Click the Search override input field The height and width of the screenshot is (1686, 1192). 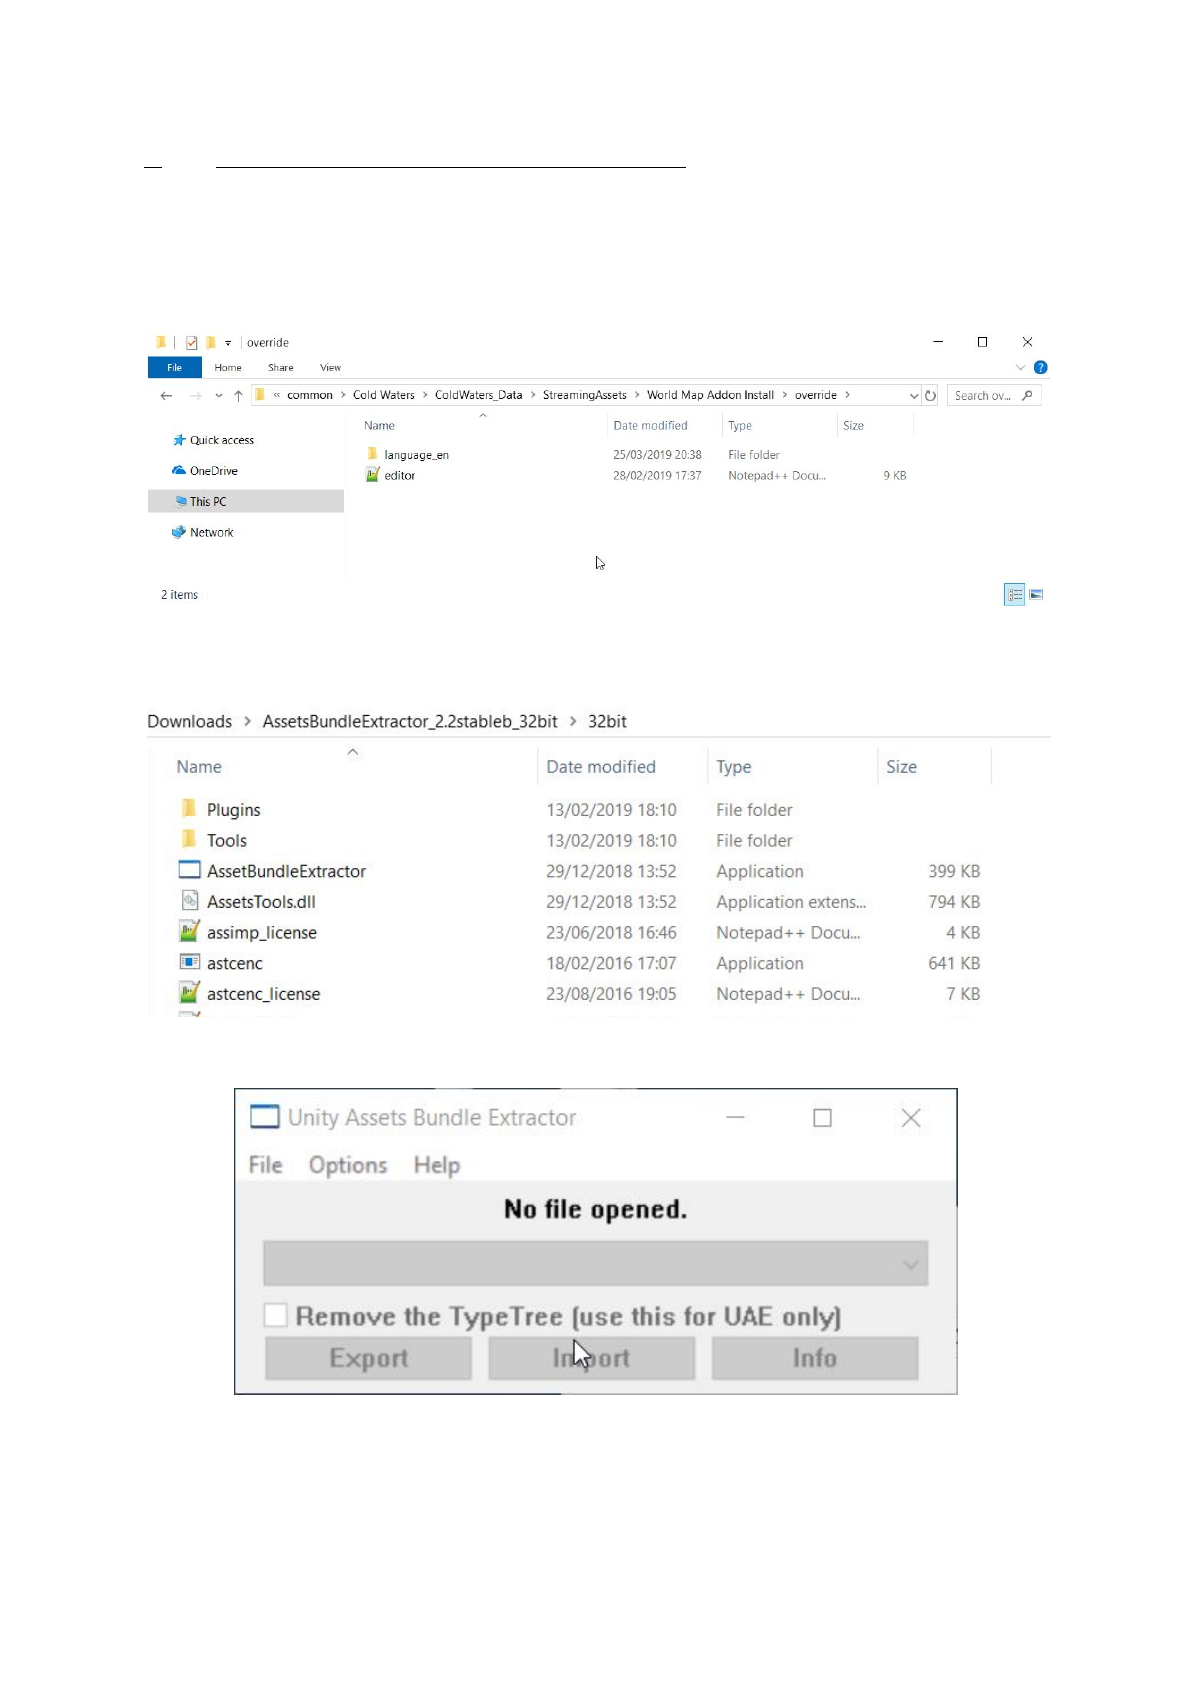click(995, 396)
